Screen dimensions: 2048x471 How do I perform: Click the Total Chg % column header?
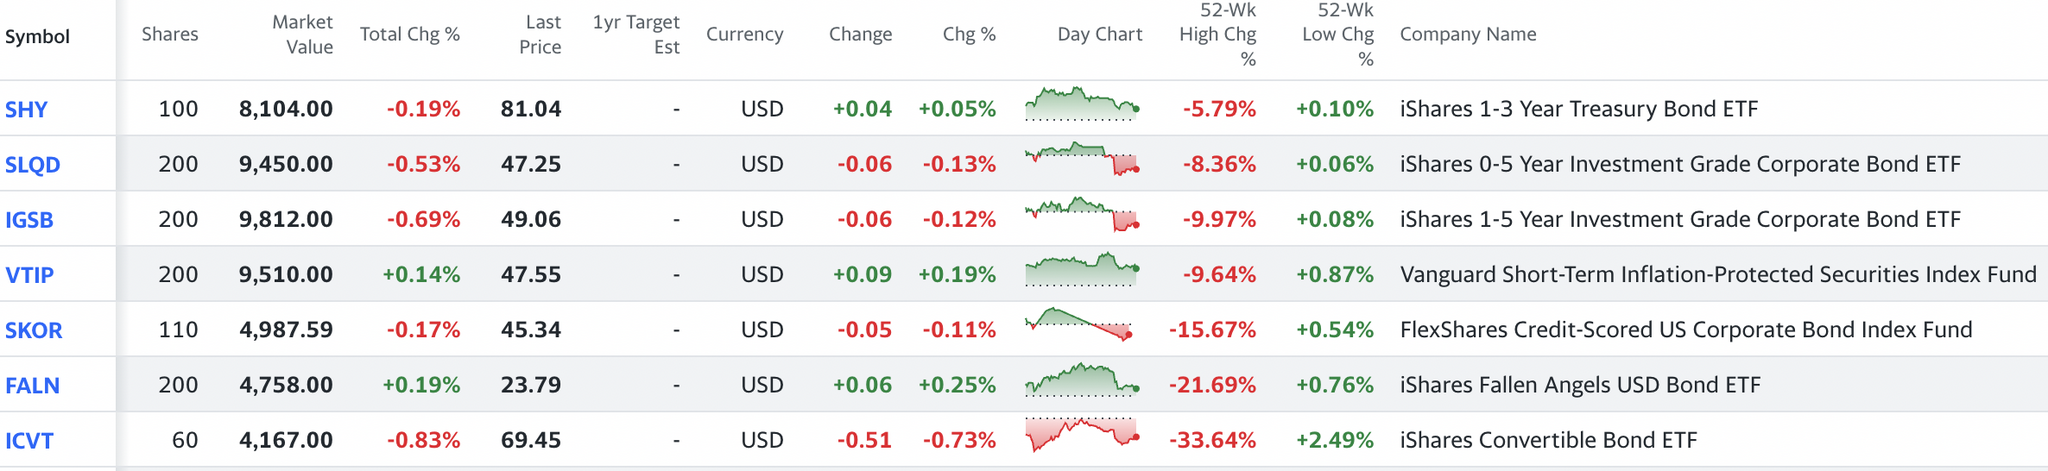[x=410, y=35]
